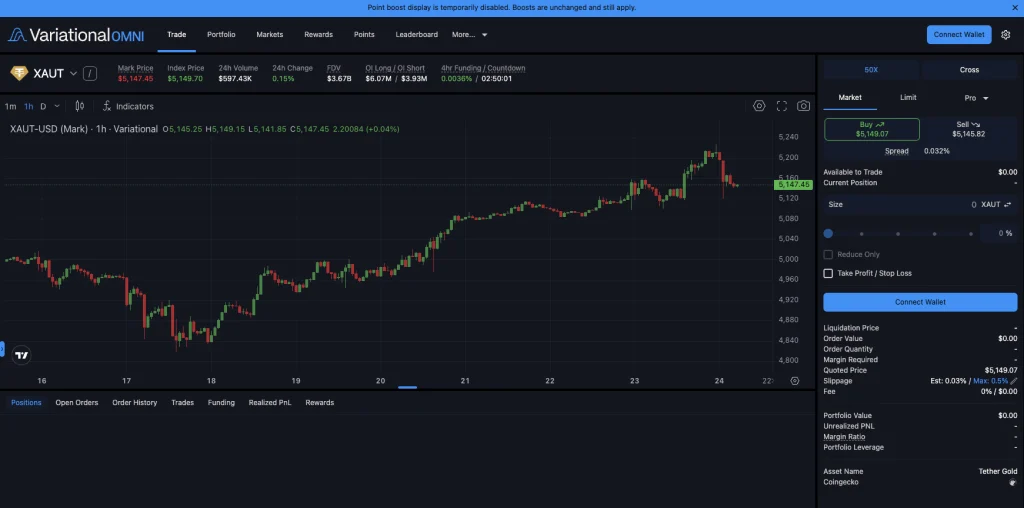
Task: Take a chart snapshot with the camera icon
Action: pos(804,106)
